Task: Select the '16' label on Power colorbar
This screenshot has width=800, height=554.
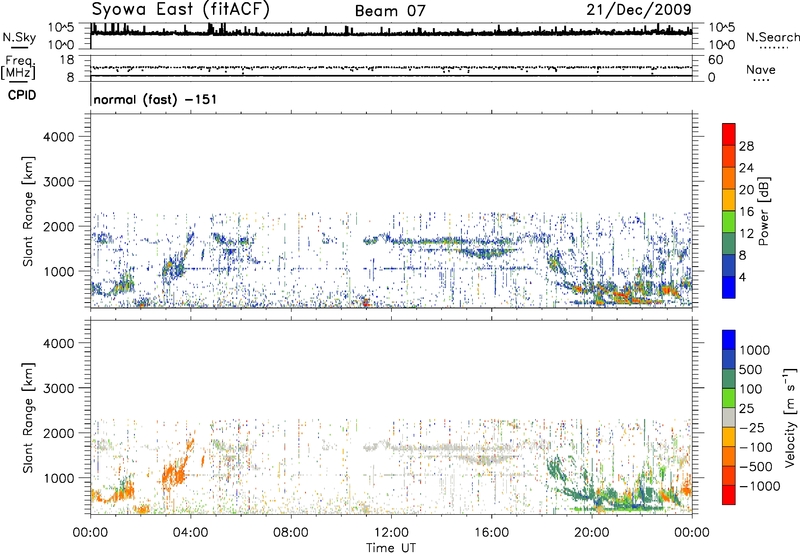Action: point(746,212)
